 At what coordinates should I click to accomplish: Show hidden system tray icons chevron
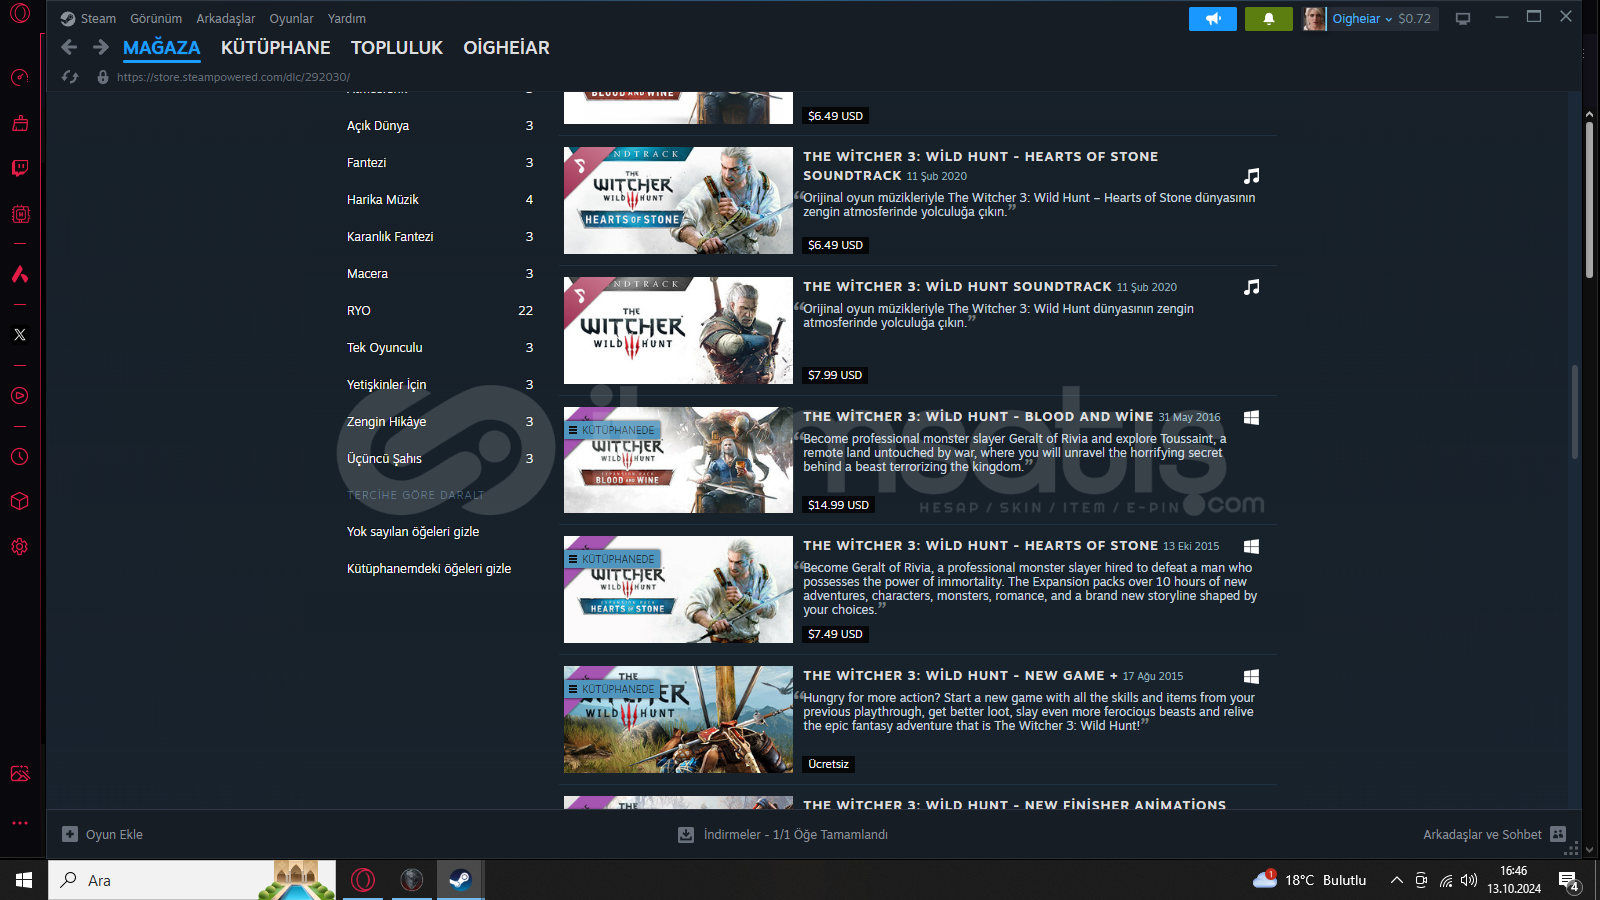tap(1396, 880)
